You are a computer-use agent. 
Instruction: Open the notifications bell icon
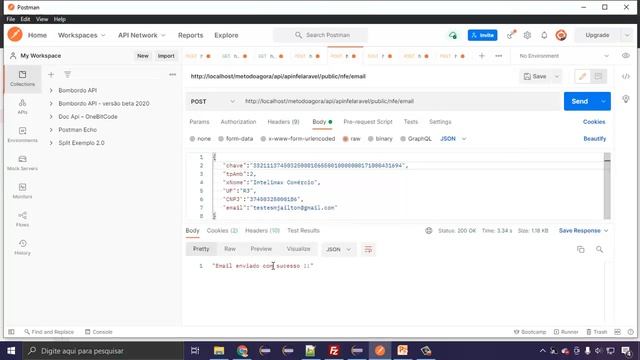[x=544, y=36]
